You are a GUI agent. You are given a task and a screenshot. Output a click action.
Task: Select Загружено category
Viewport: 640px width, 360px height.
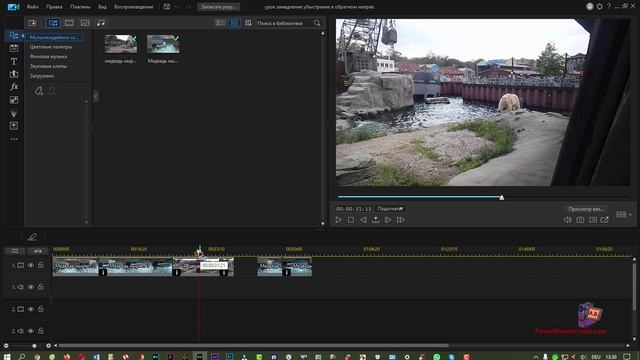(x=42, y=76)
